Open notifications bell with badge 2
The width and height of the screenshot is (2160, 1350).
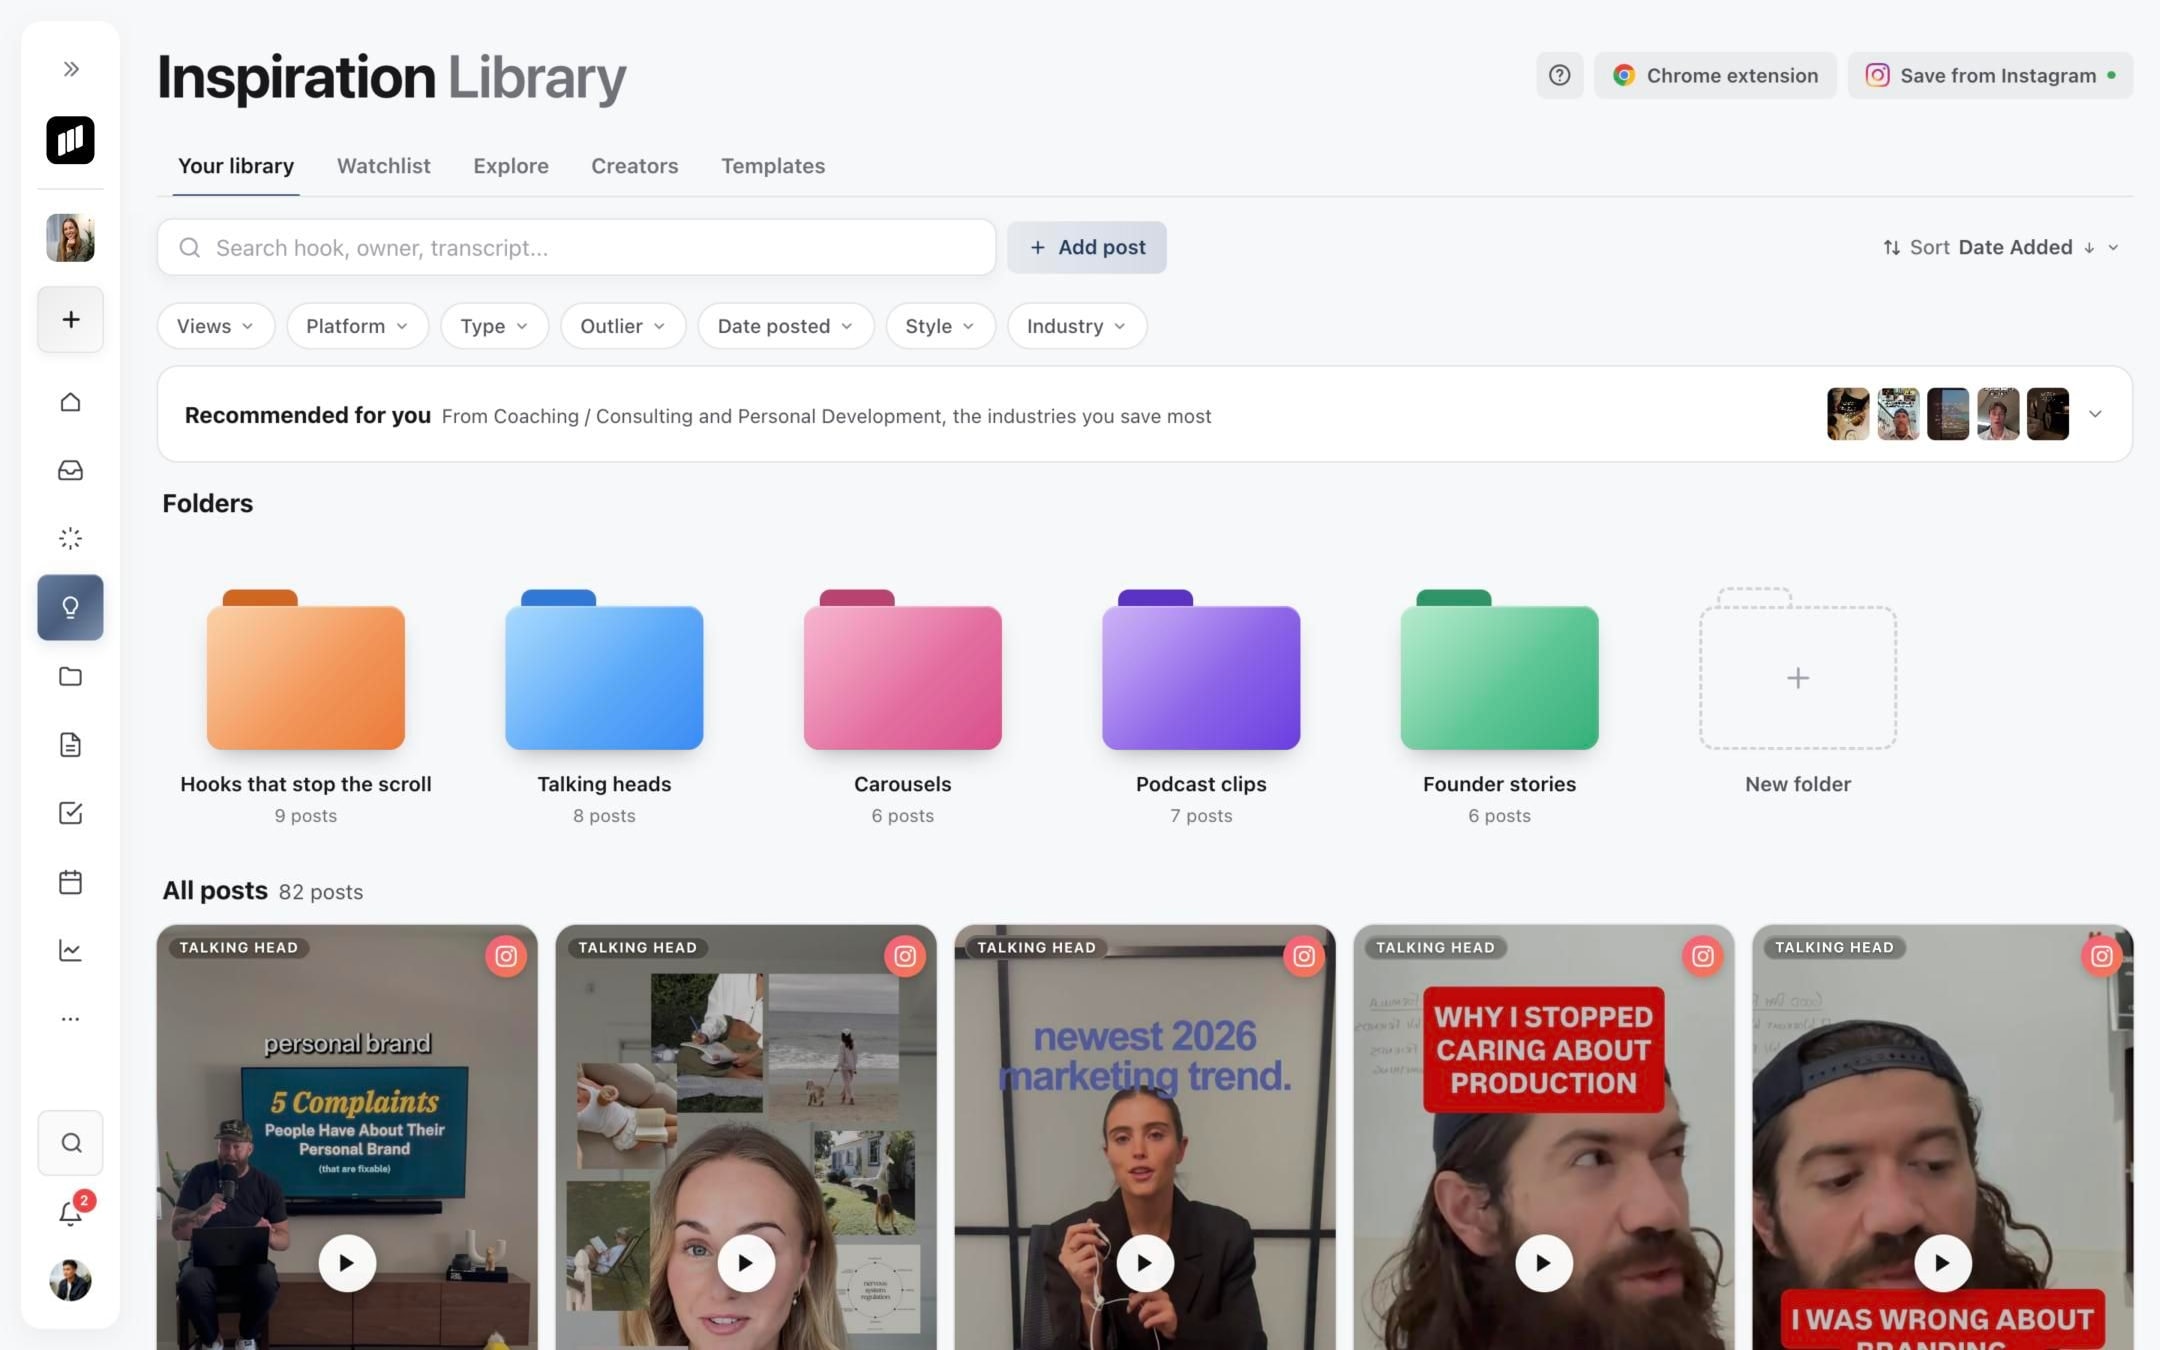tap(71, 1213)
